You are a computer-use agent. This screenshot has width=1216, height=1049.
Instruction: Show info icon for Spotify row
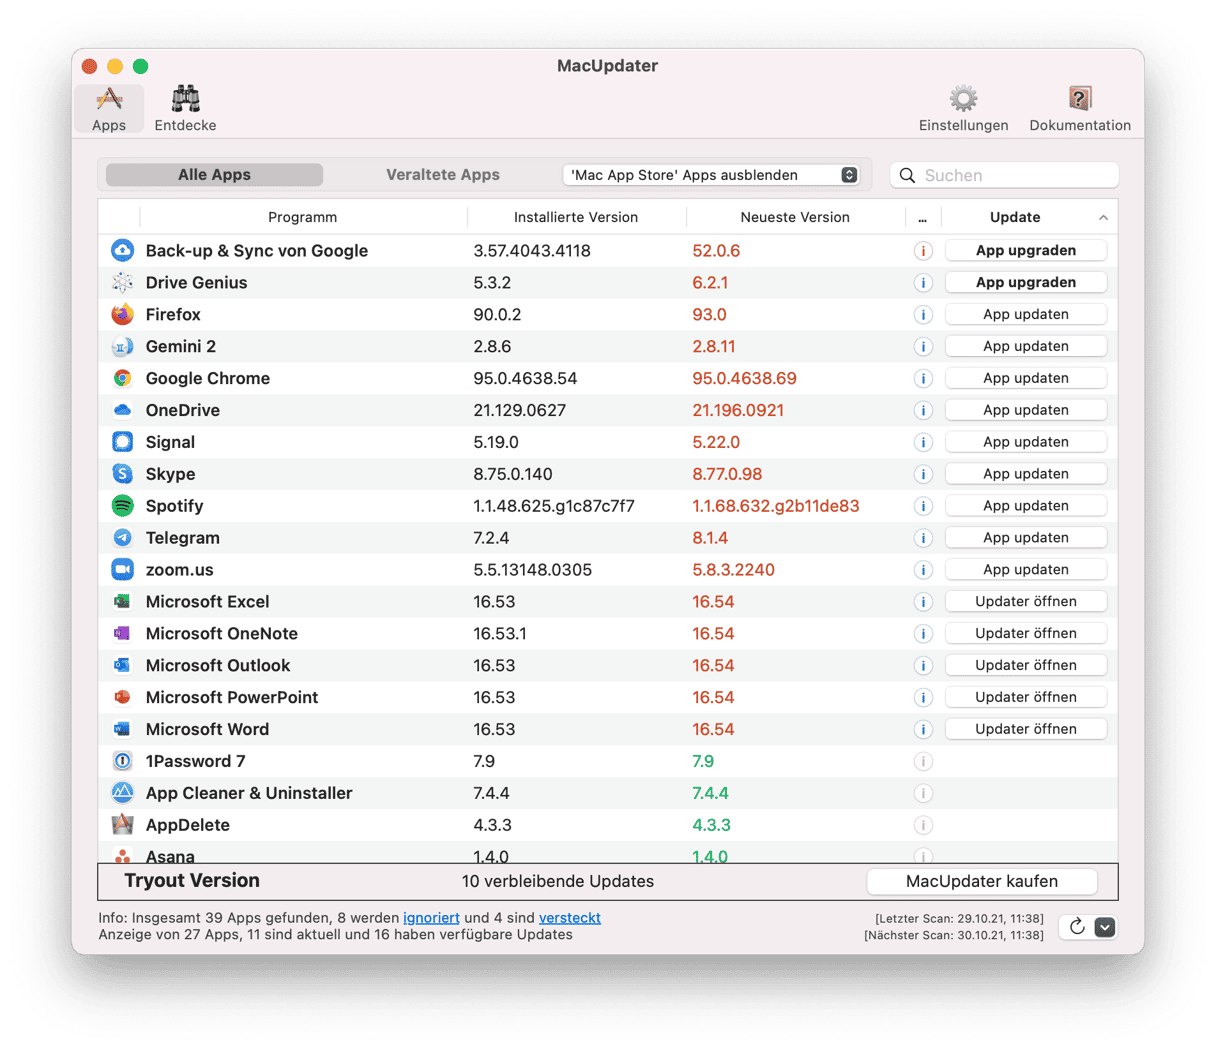923,506
